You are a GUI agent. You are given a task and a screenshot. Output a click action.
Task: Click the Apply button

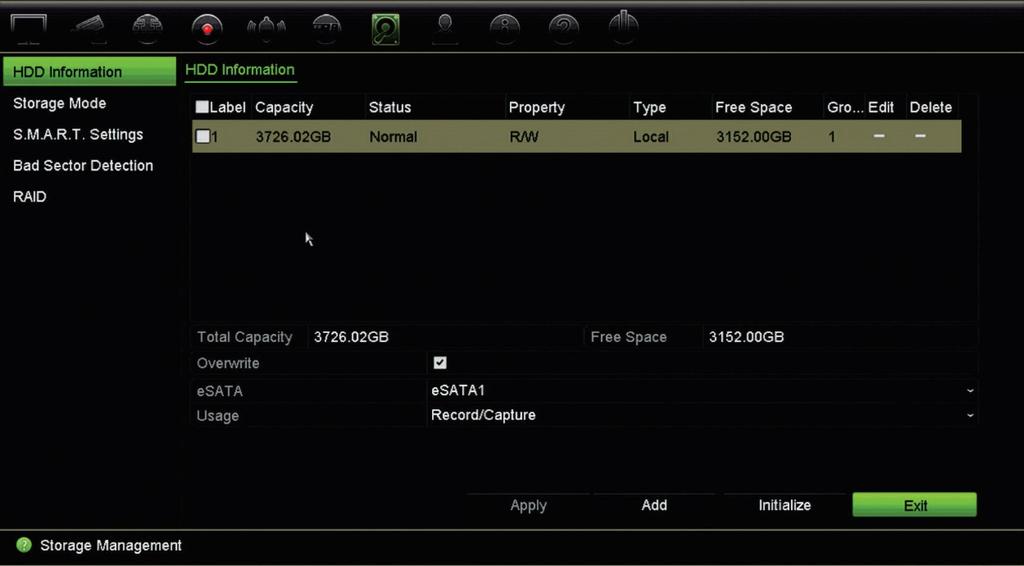[528, 505]
